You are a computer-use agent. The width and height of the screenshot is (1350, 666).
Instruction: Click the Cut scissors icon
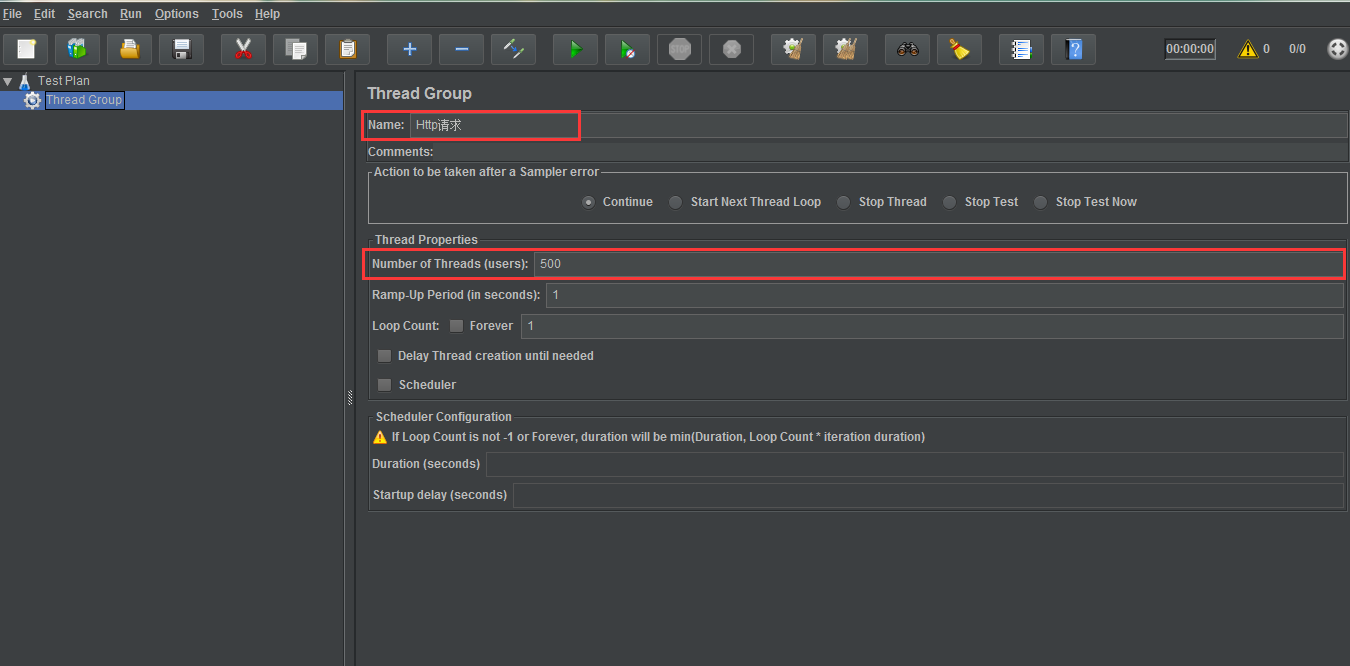coord(243,49)
